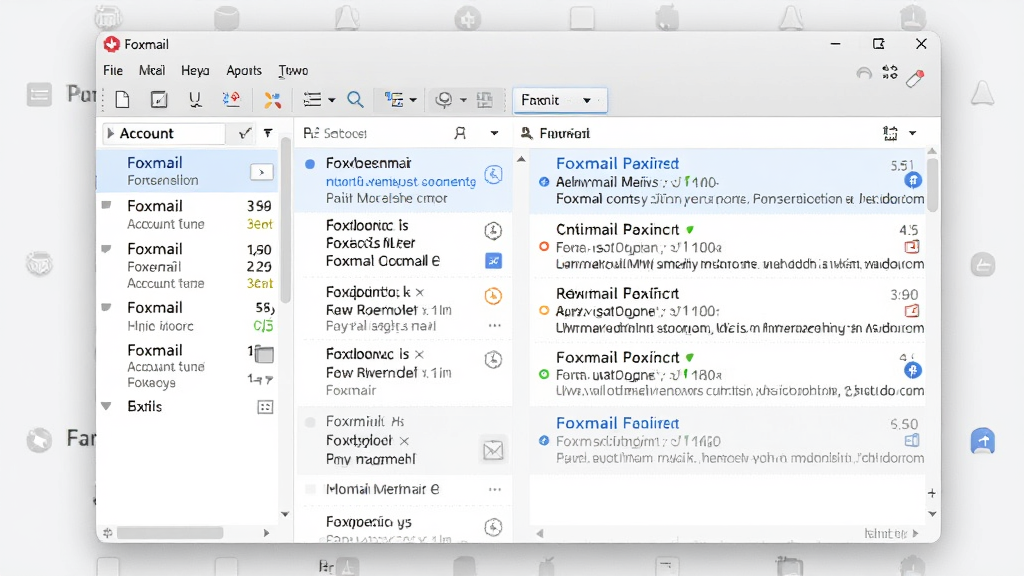Click the compose pencil-in-square toolbar icon
The width and height of the screenshot is (1024, 576).
point(159,100)
